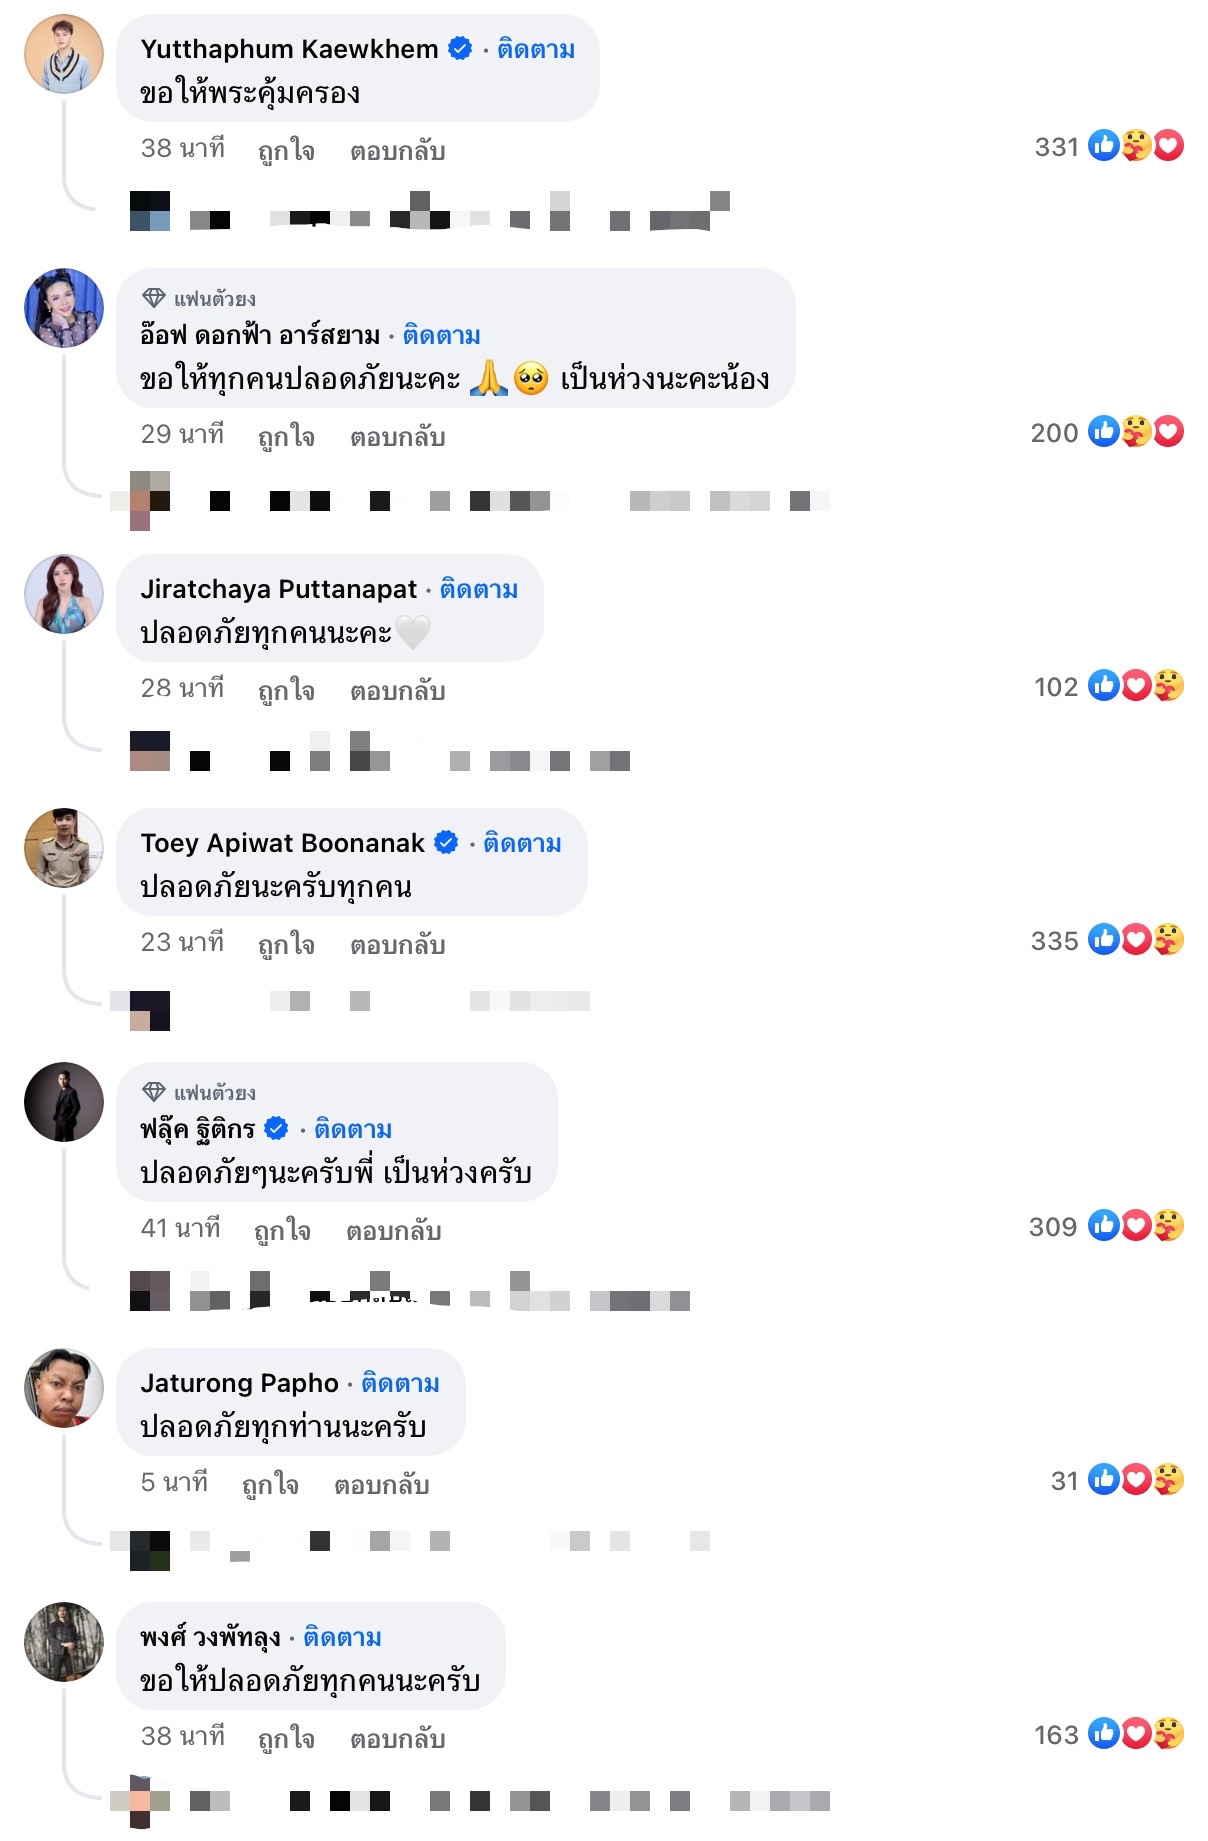View reaction icons beside the 31 count

(1136, 1480)
